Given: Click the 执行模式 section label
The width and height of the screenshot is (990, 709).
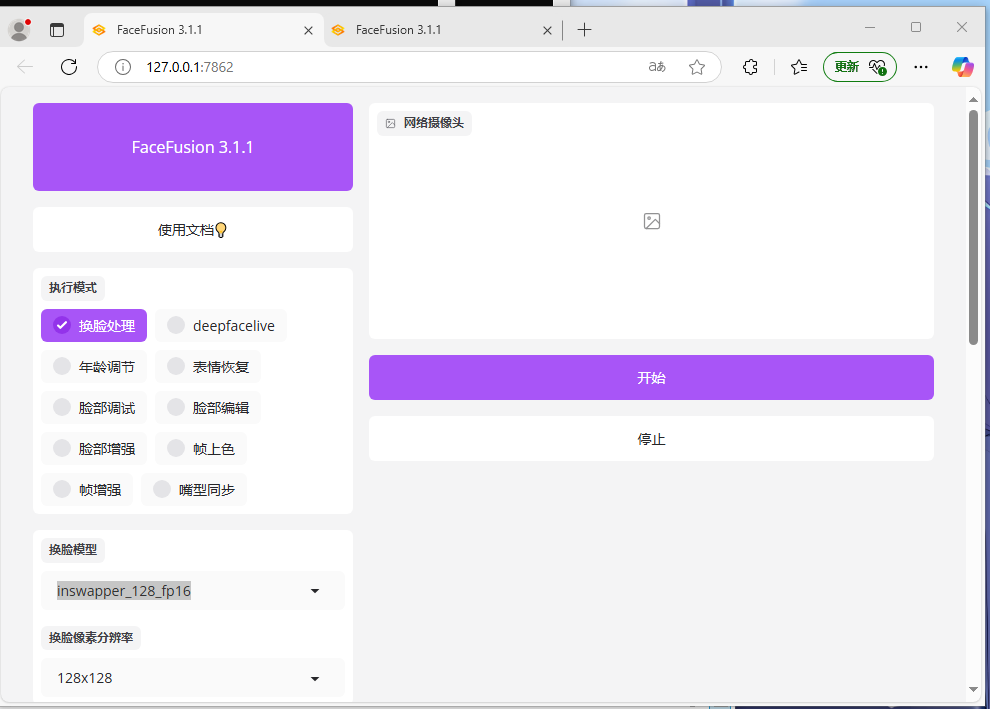Looking at the screenshot, I should tap(73, 288).
